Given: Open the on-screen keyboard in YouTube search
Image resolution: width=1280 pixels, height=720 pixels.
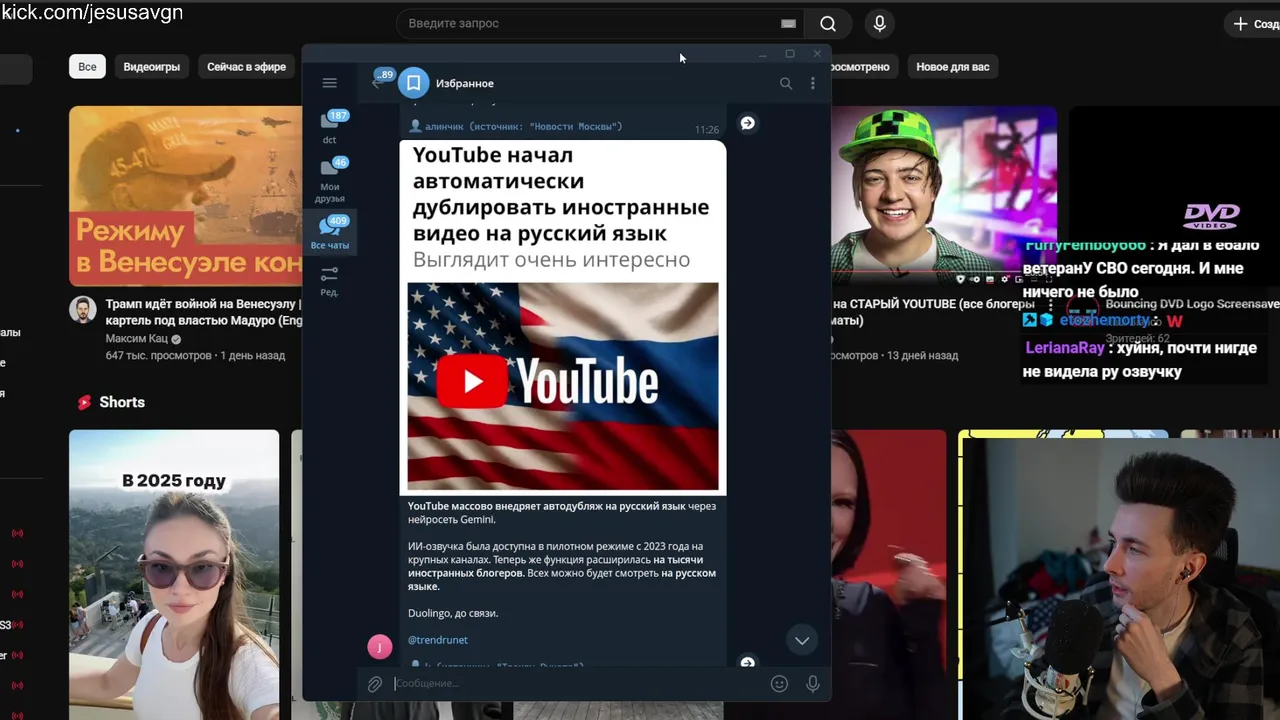Looking at the screenshot, I should click(x=788, y=24).
